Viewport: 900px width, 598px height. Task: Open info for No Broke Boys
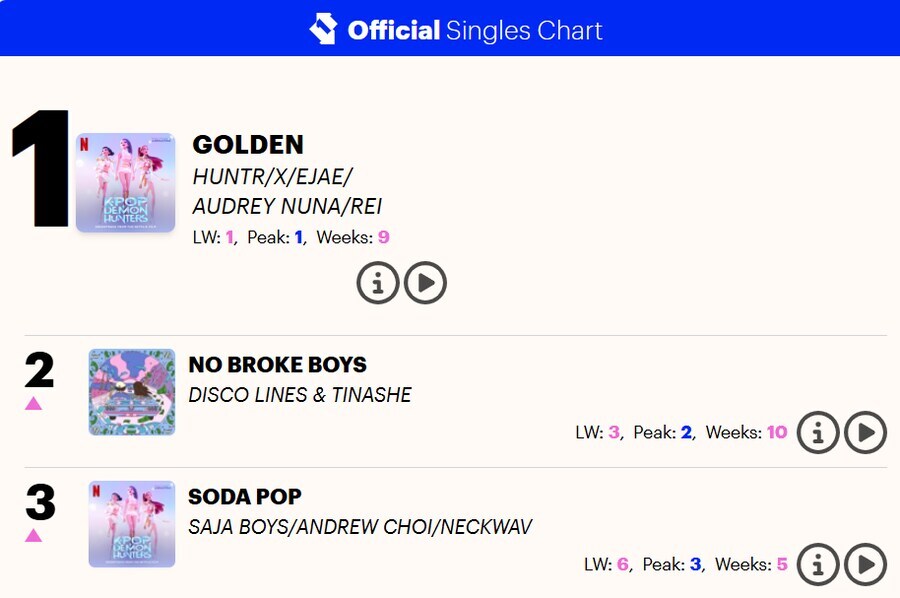tap(818, 433)
